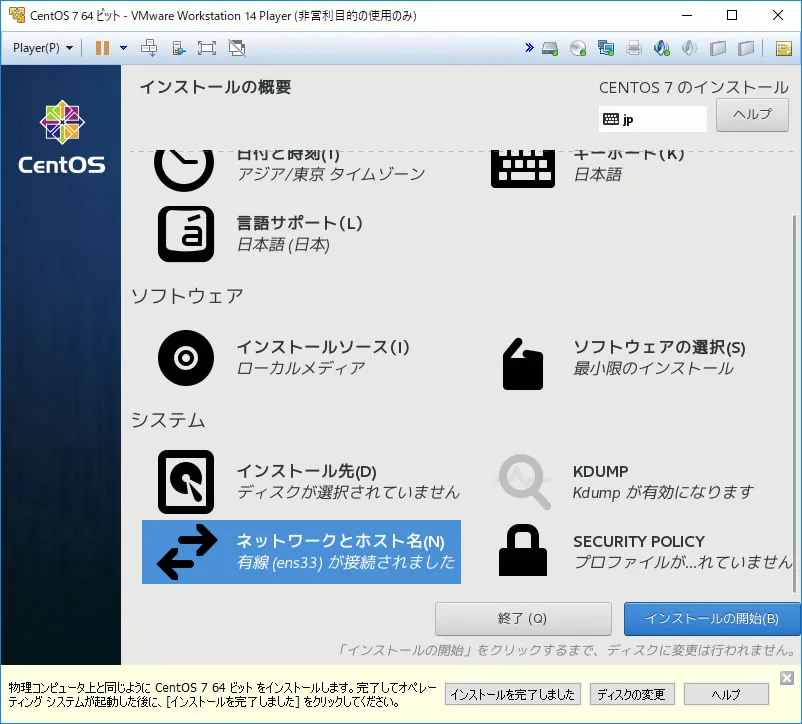
Task: Click the sound card device icon
Action: pos(661,49)
